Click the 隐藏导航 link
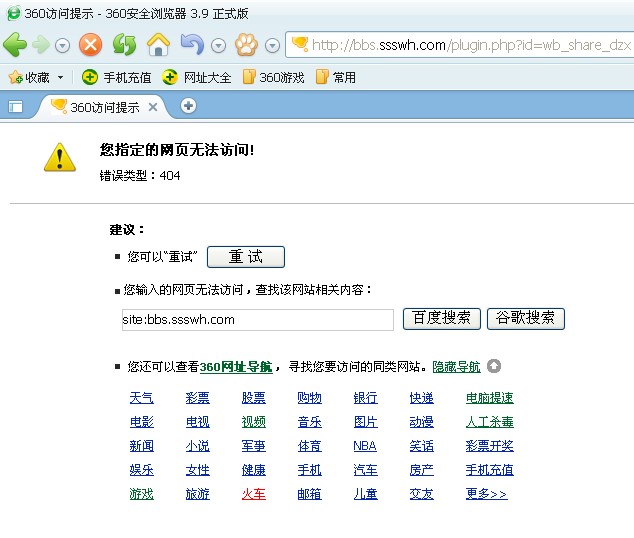The width and height of the screenshot is (634, 538). (456, 367)
